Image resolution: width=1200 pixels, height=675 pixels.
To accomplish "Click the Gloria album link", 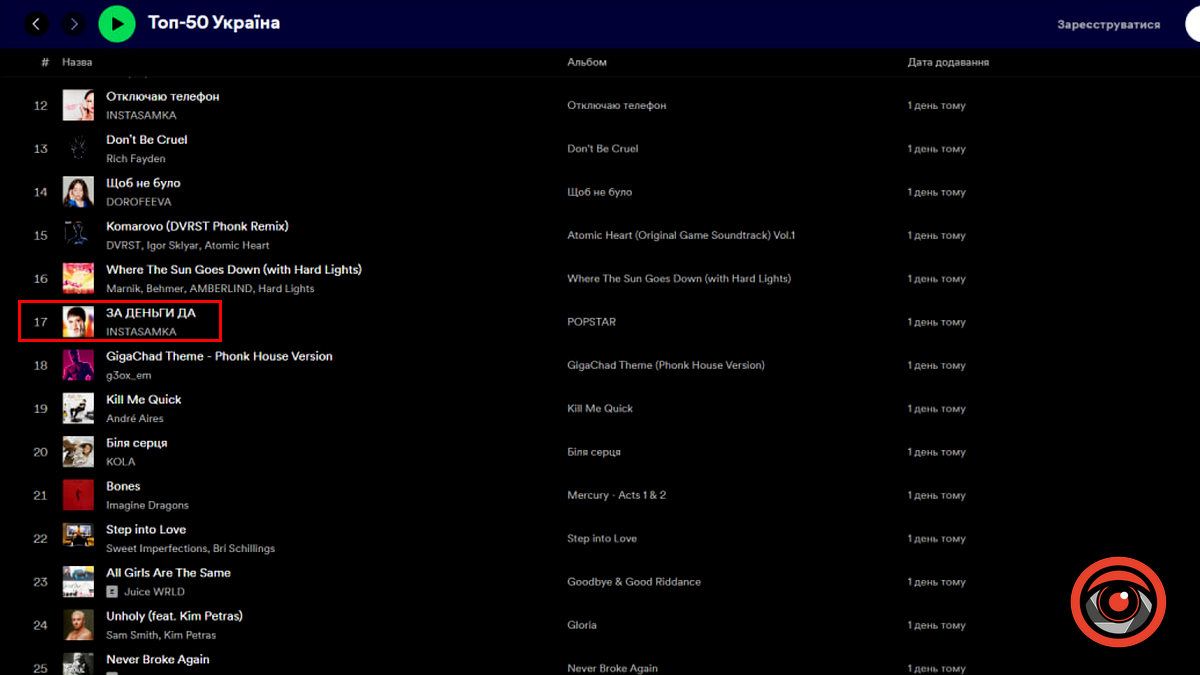I will (x=581, y=625).
